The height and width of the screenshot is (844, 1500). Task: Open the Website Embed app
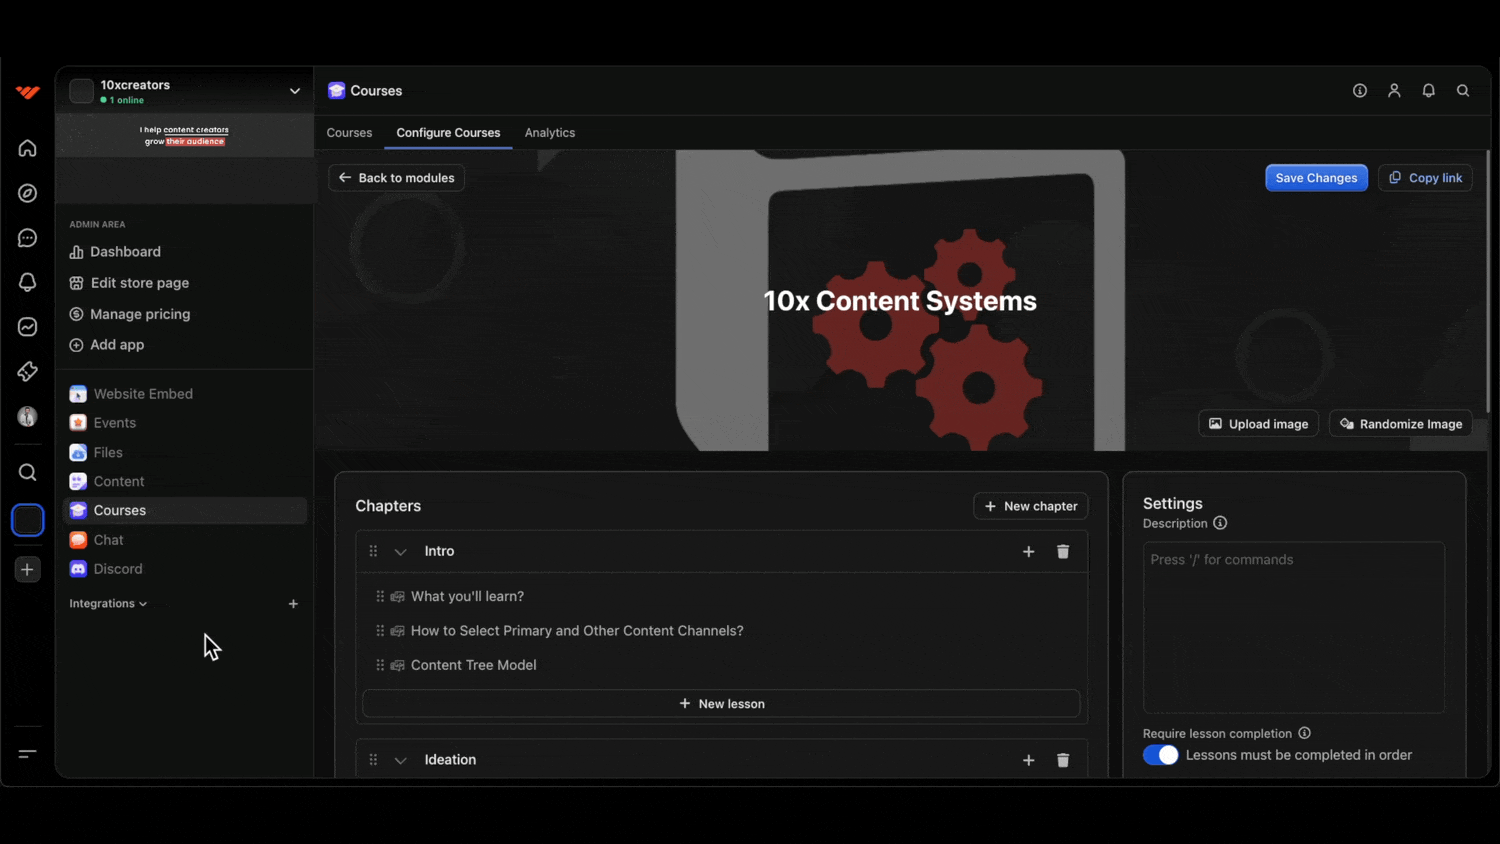(184, 394)
